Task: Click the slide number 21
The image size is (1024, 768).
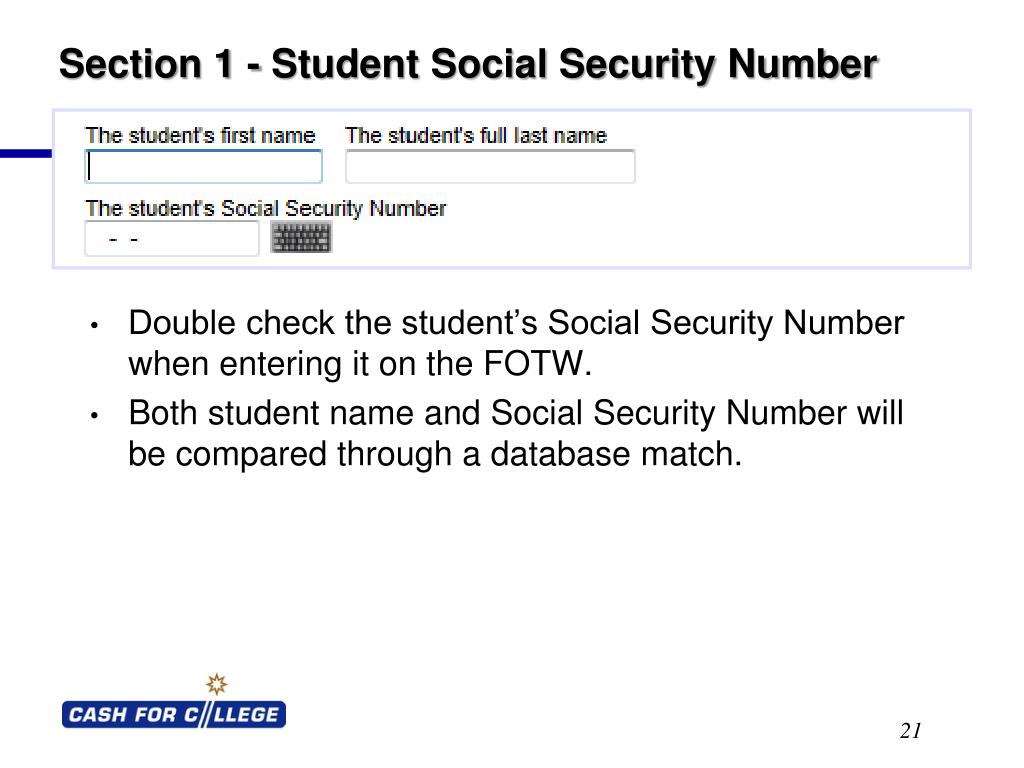Action: tap(910, 730)
